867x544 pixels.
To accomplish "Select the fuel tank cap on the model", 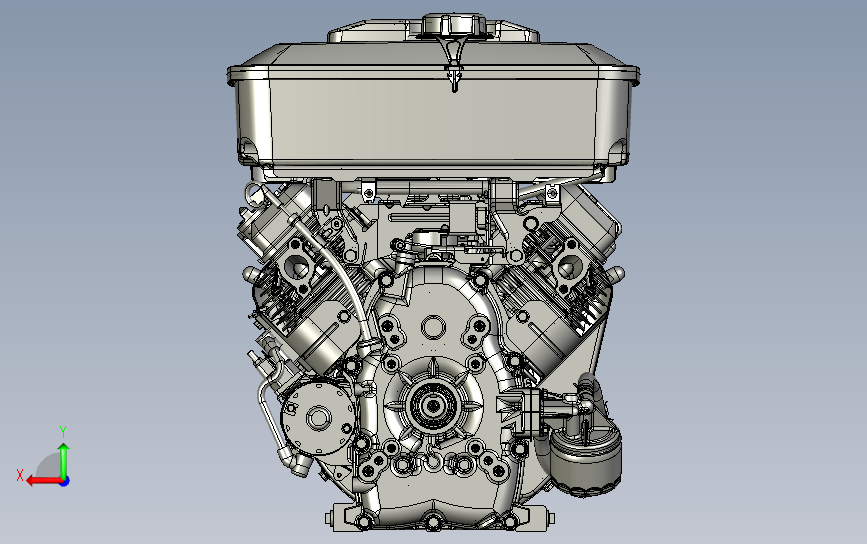I will coord(454,25).
